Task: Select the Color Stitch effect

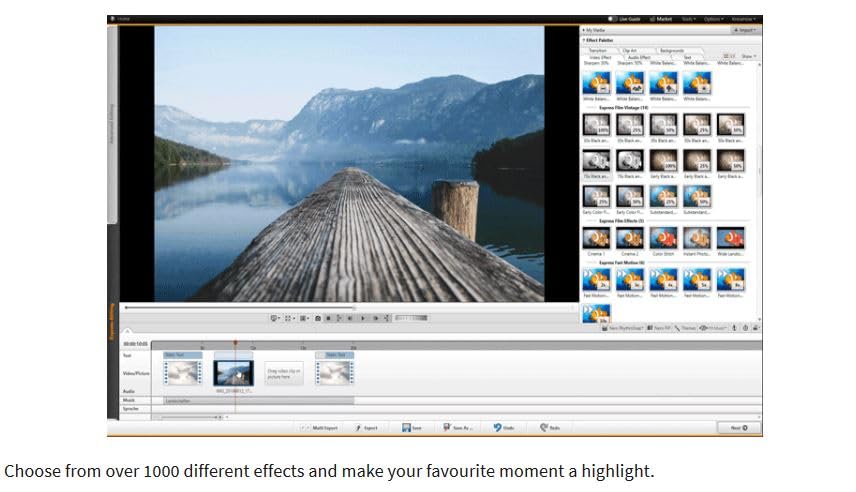Action: click(663, 238)
